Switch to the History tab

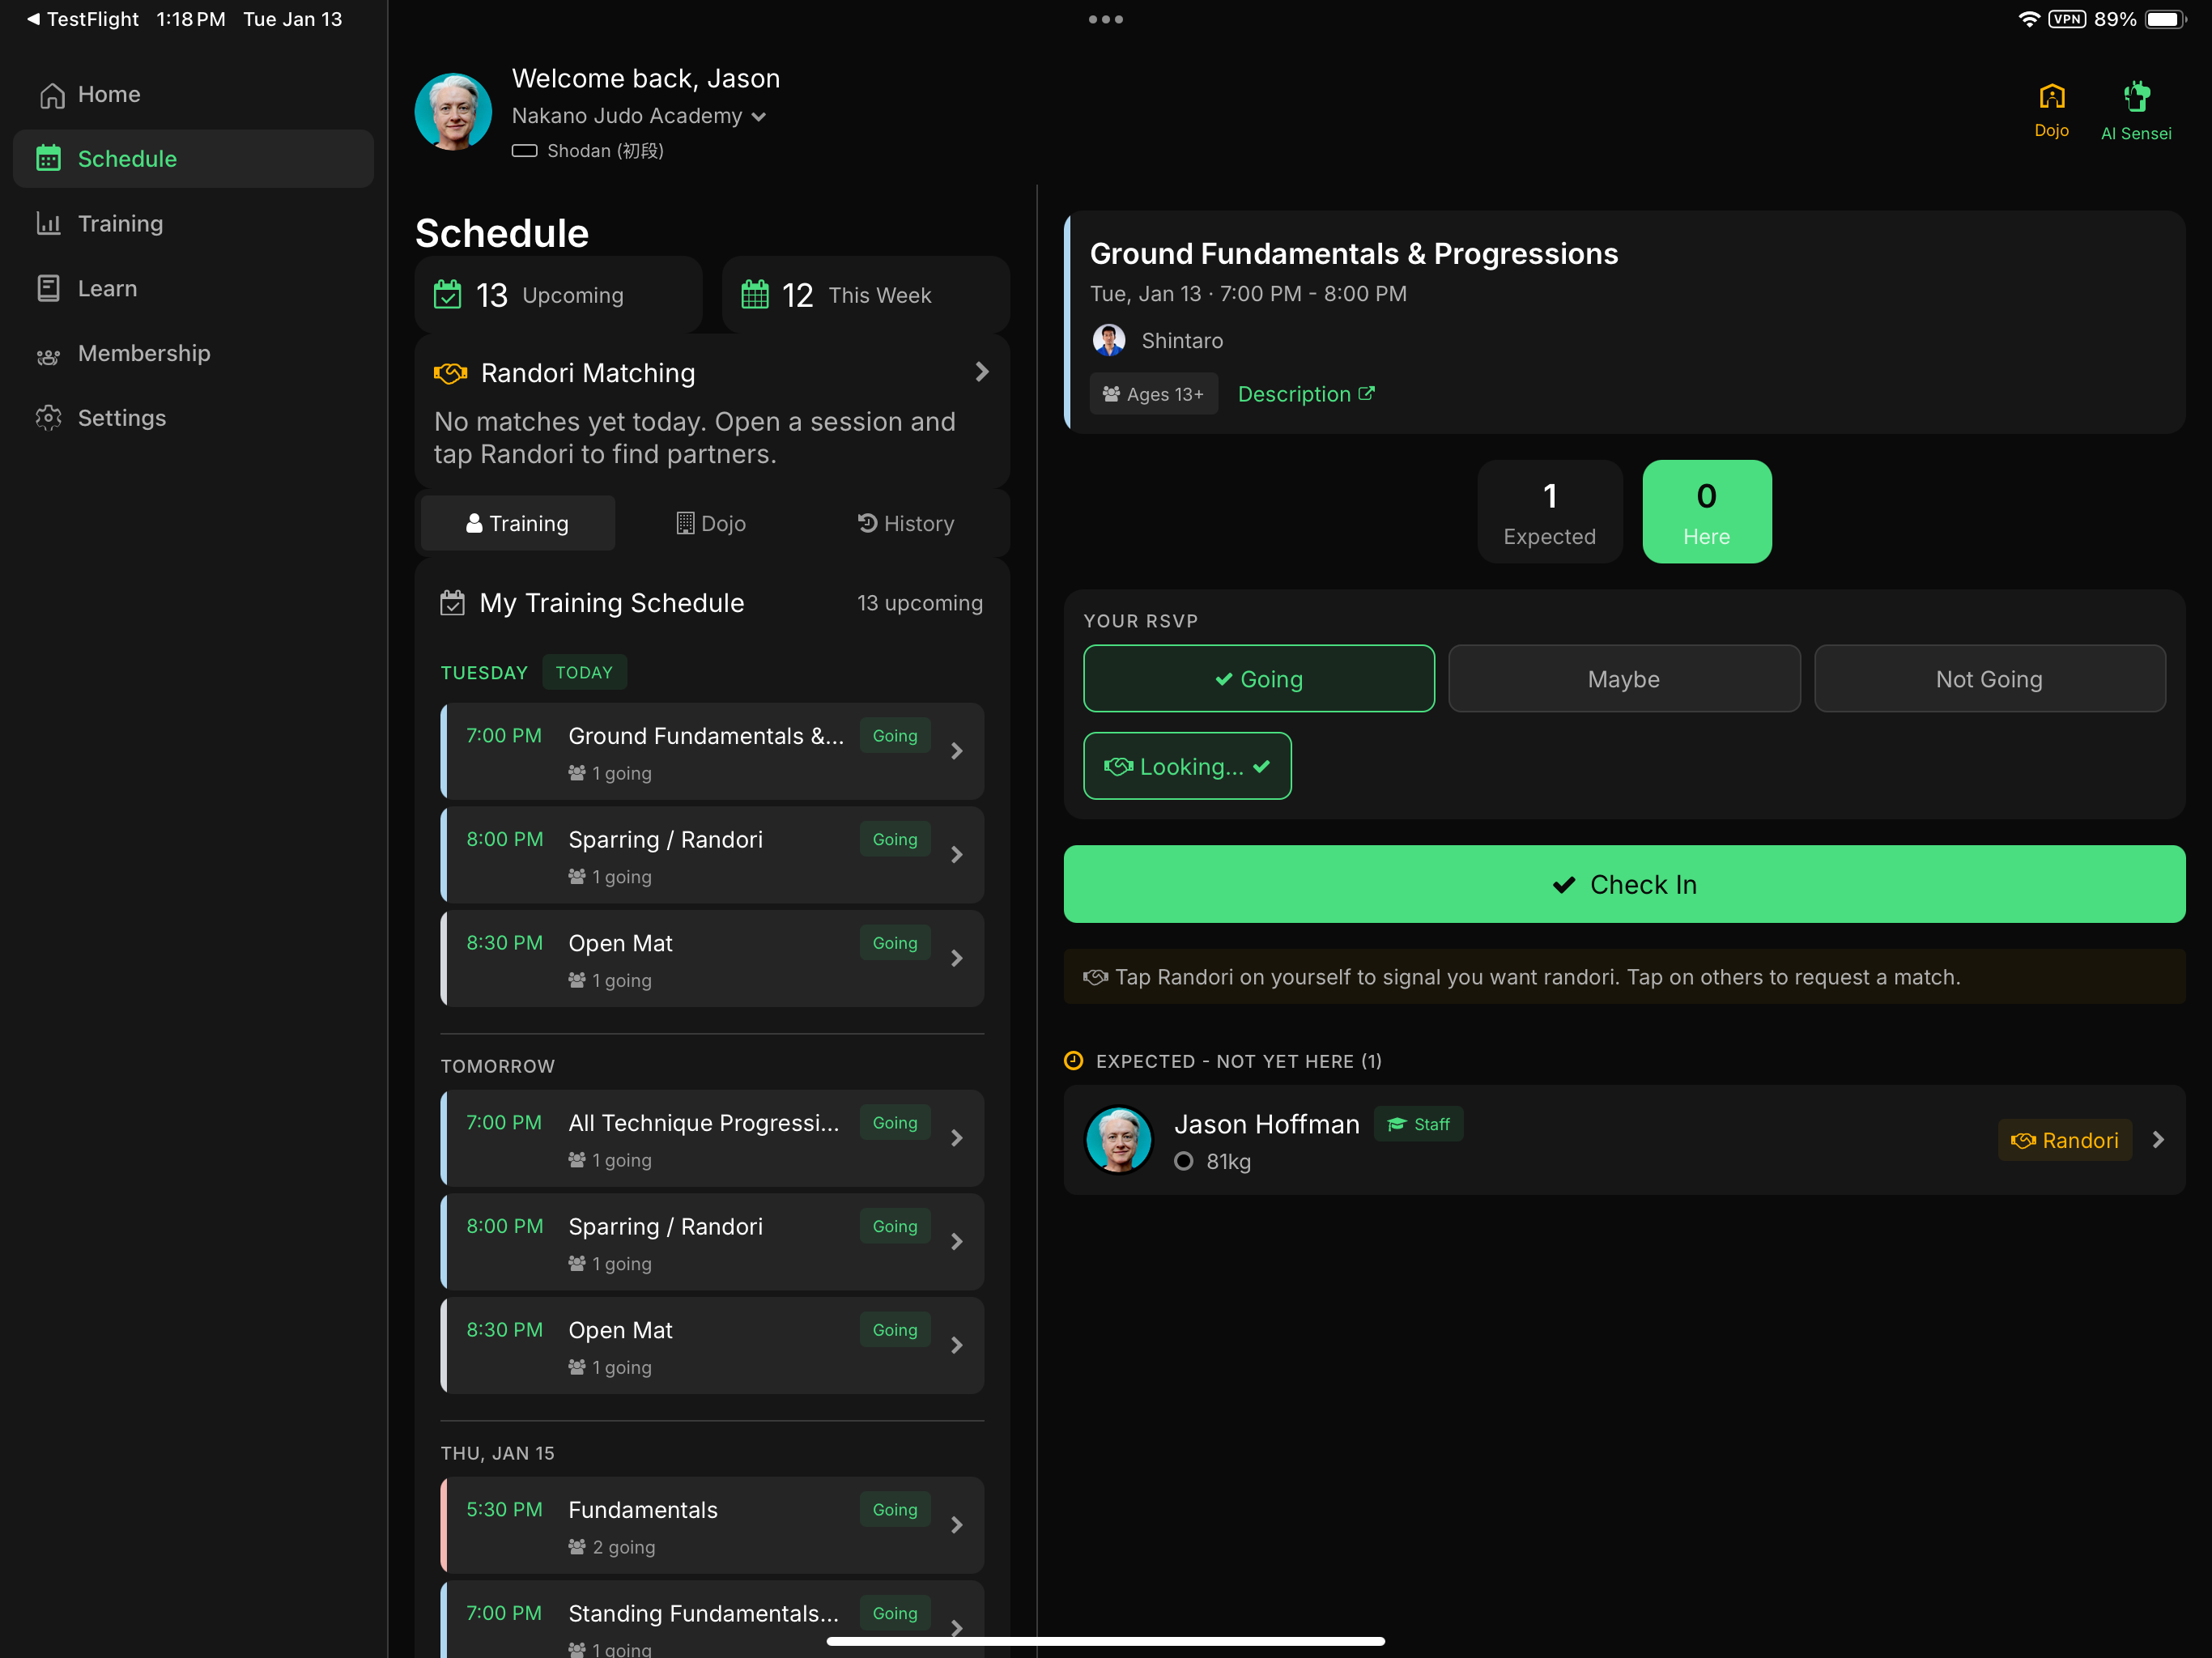[x=906, y=523]
